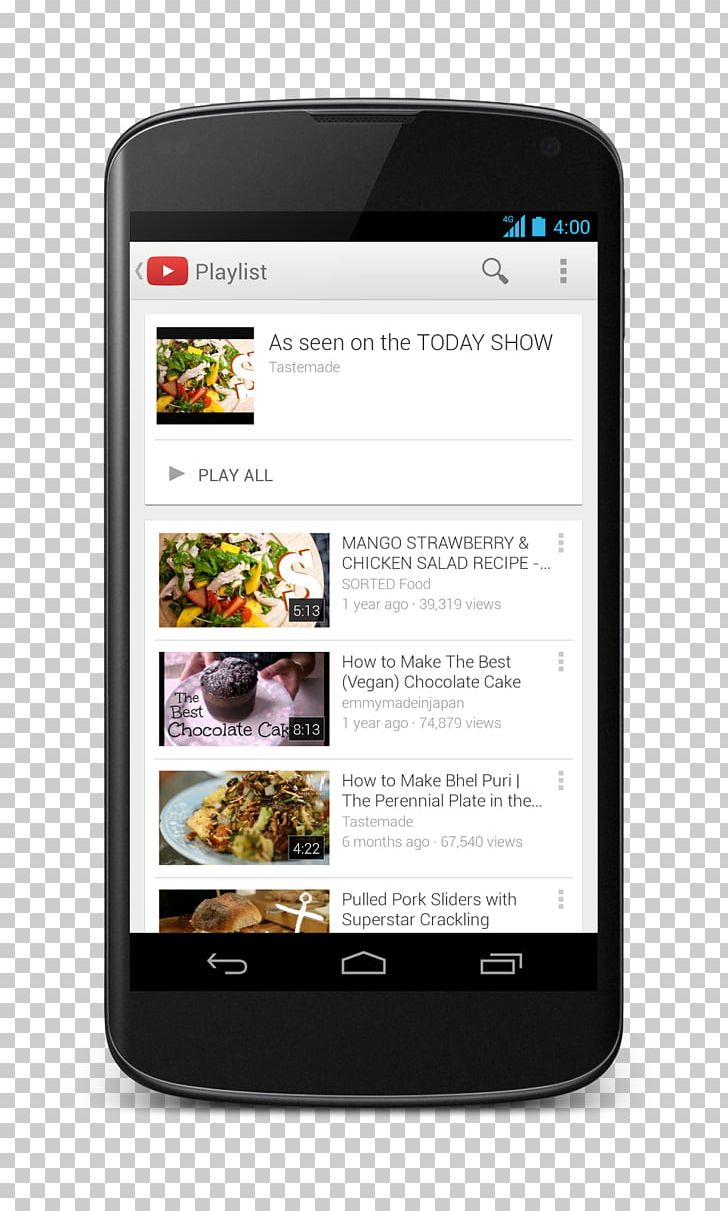Select 67,540 views text
The image size is (728, 1211).
[x=481, y=842]
